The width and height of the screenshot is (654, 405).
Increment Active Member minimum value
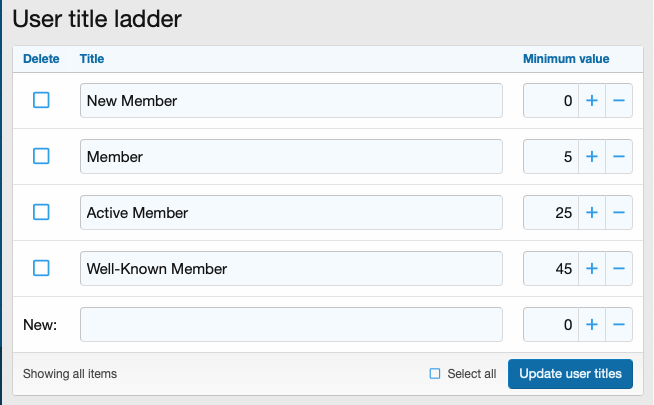click(591, 213)
